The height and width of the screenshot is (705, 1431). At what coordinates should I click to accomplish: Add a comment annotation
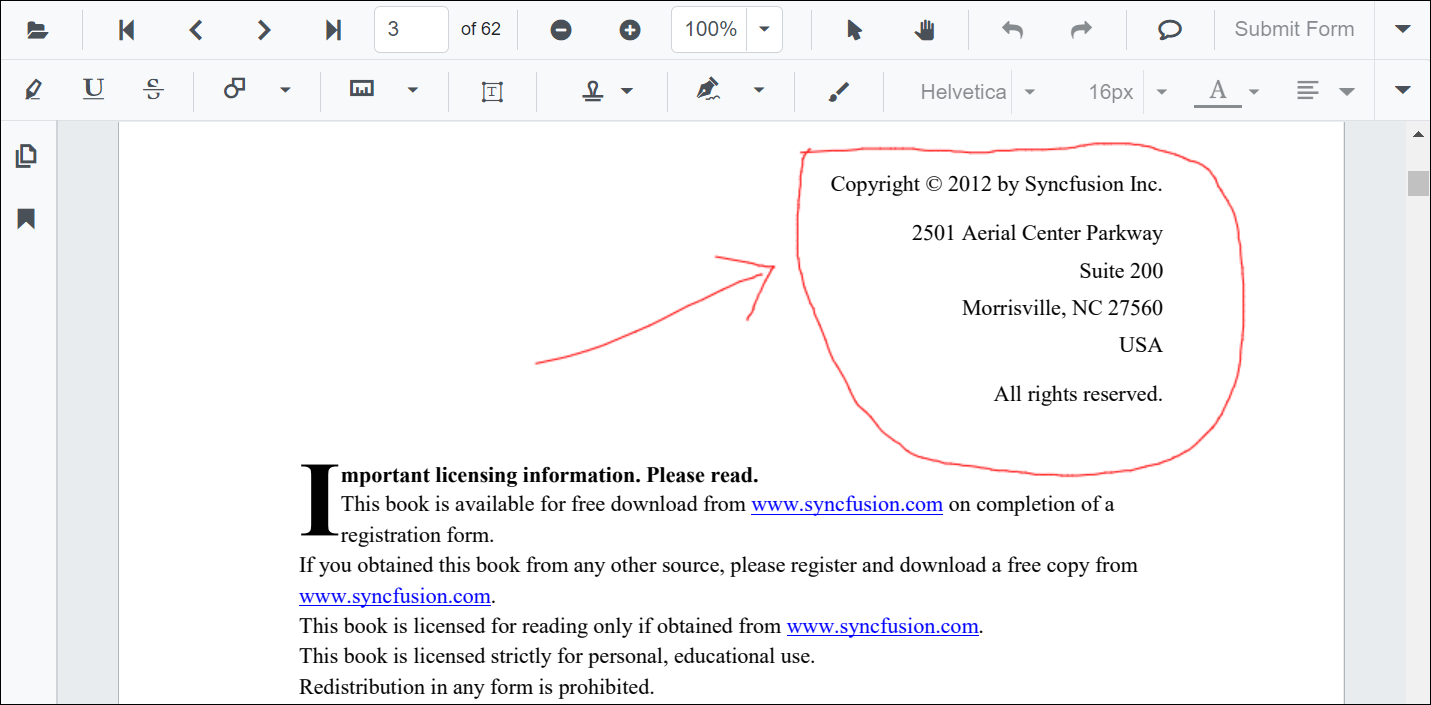(1167, 29)
